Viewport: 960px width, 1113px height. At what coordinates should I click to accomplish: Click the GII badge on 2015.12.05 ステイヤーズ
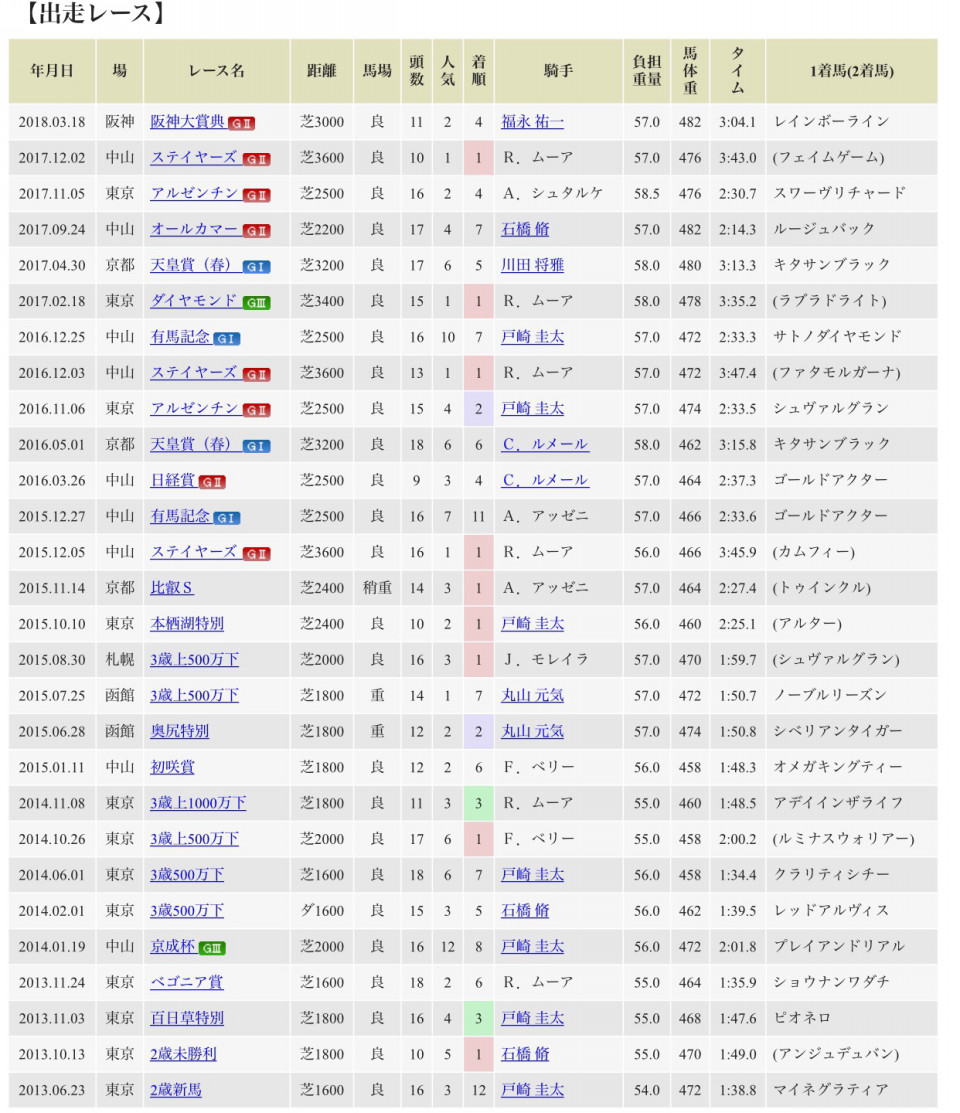[256, 554]
